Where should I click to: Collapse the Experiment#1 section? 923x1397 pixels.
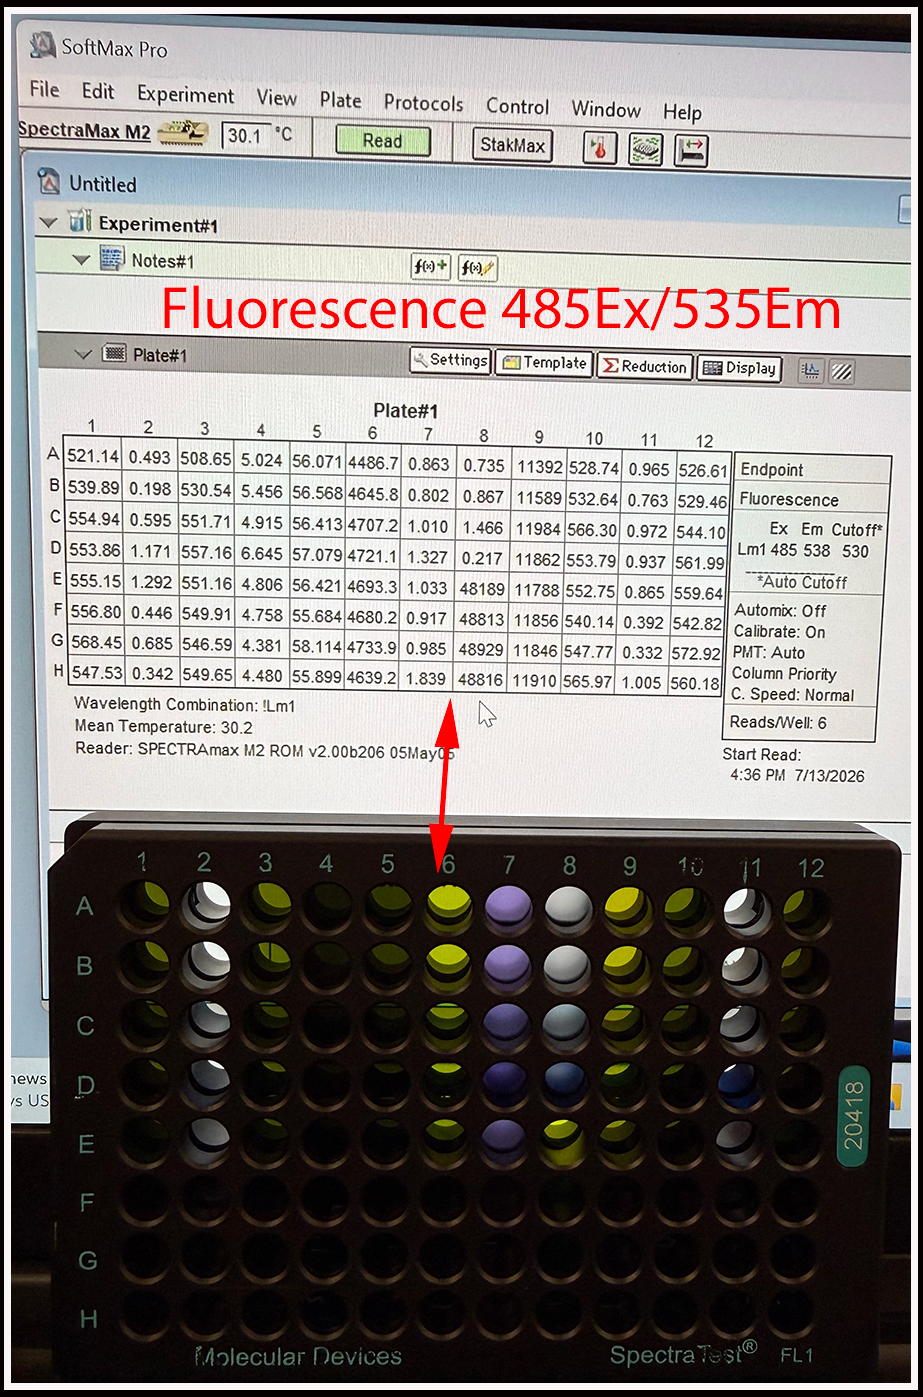(x=46, y=222)
